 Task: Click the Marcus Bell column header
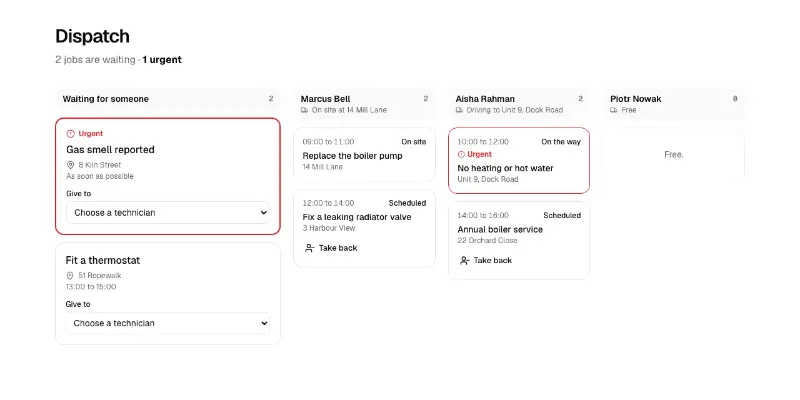364,104
